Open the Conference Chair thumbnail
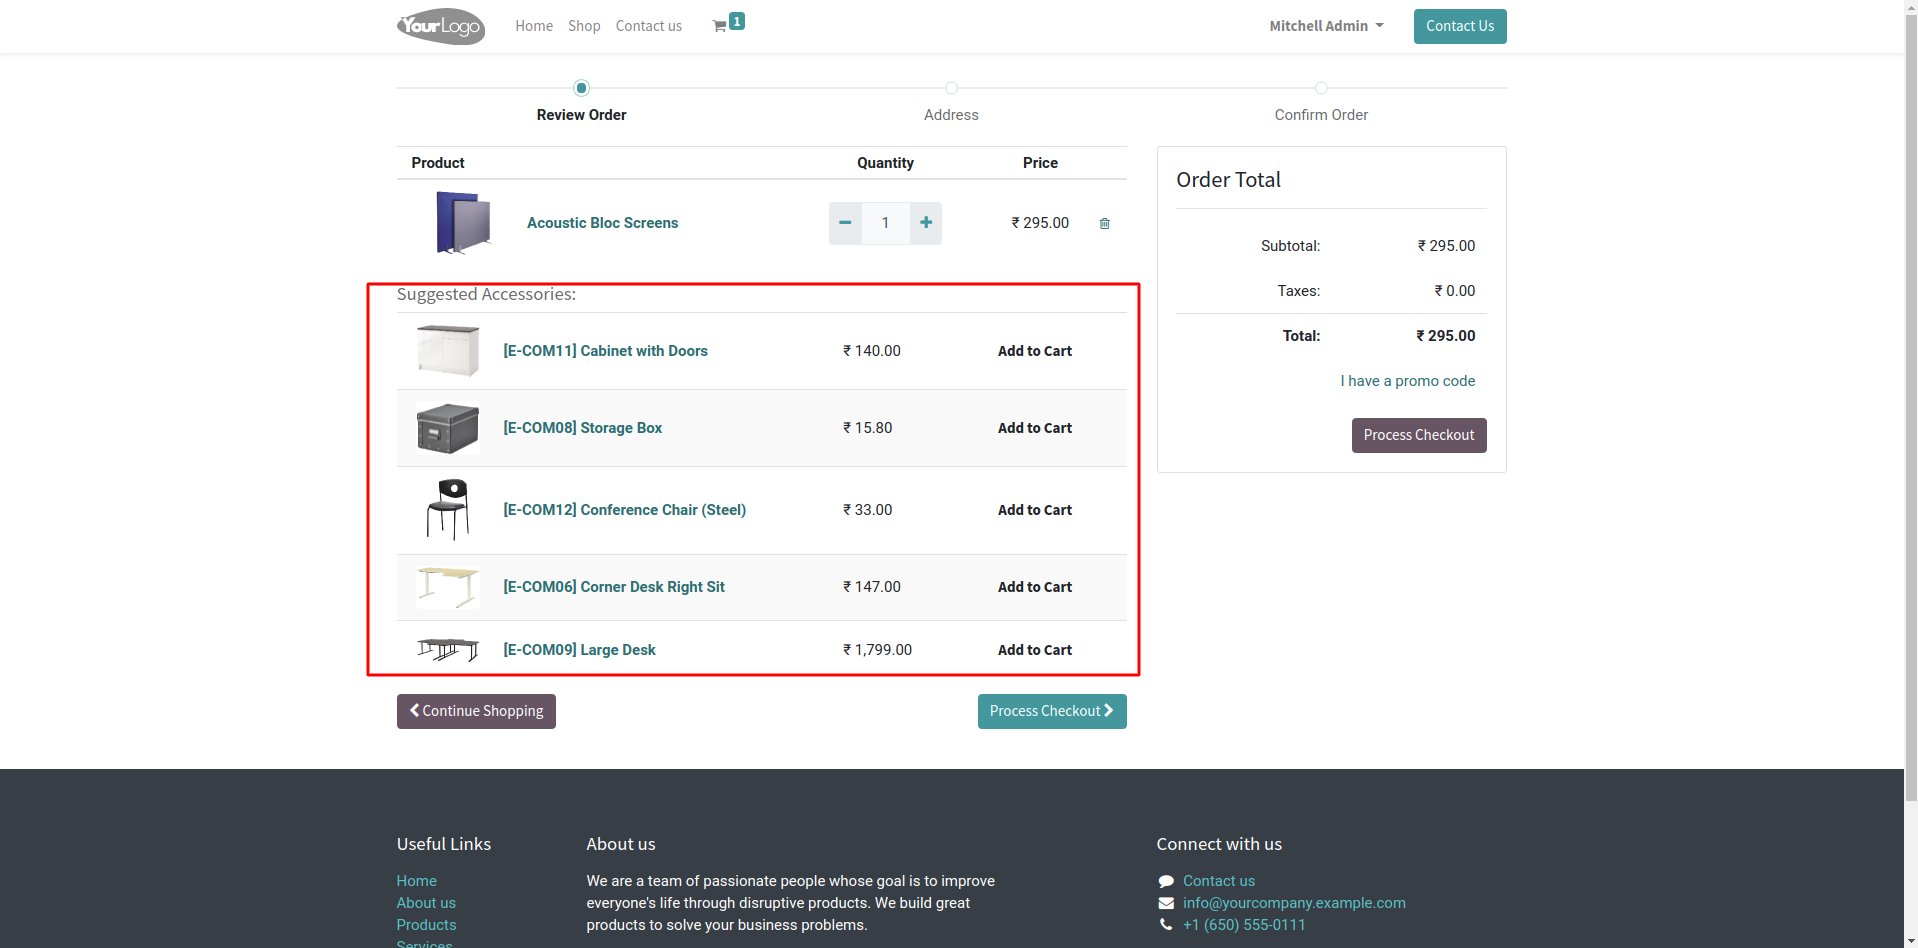The height and width of the screenshot is (948, 1918). pos(448,510)
